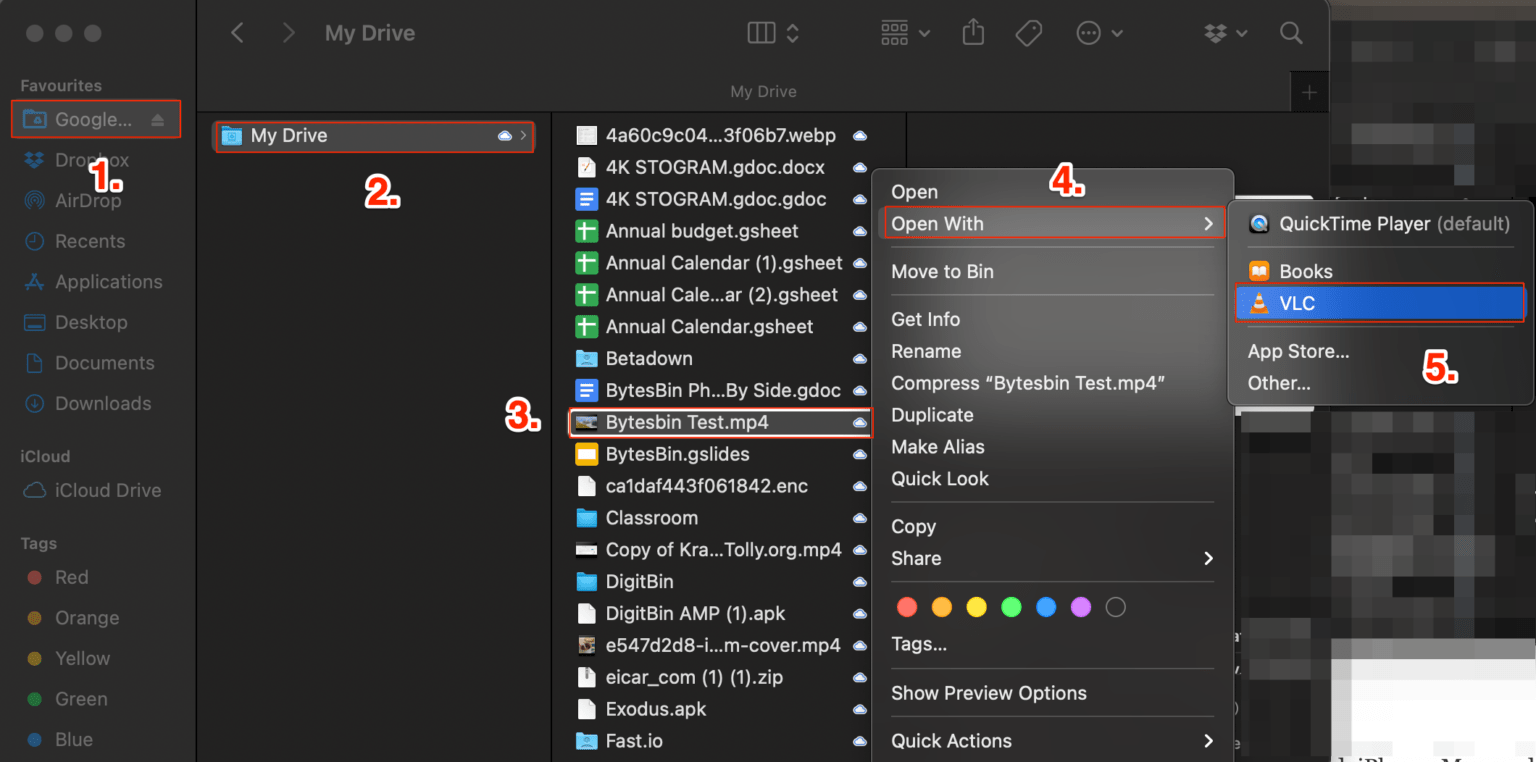
Task: Open tag options via the Tags toolbar icon
Action: click(1028, 33)
